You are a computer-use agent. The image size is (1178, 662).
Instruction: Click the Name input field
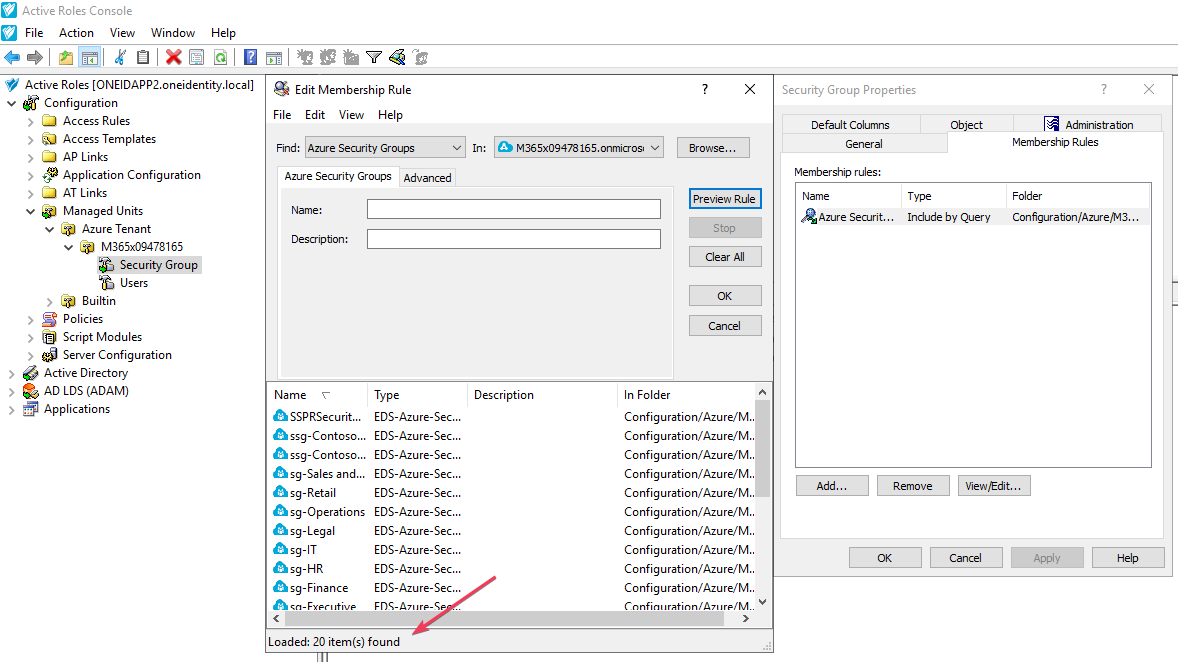click(513, 209)
